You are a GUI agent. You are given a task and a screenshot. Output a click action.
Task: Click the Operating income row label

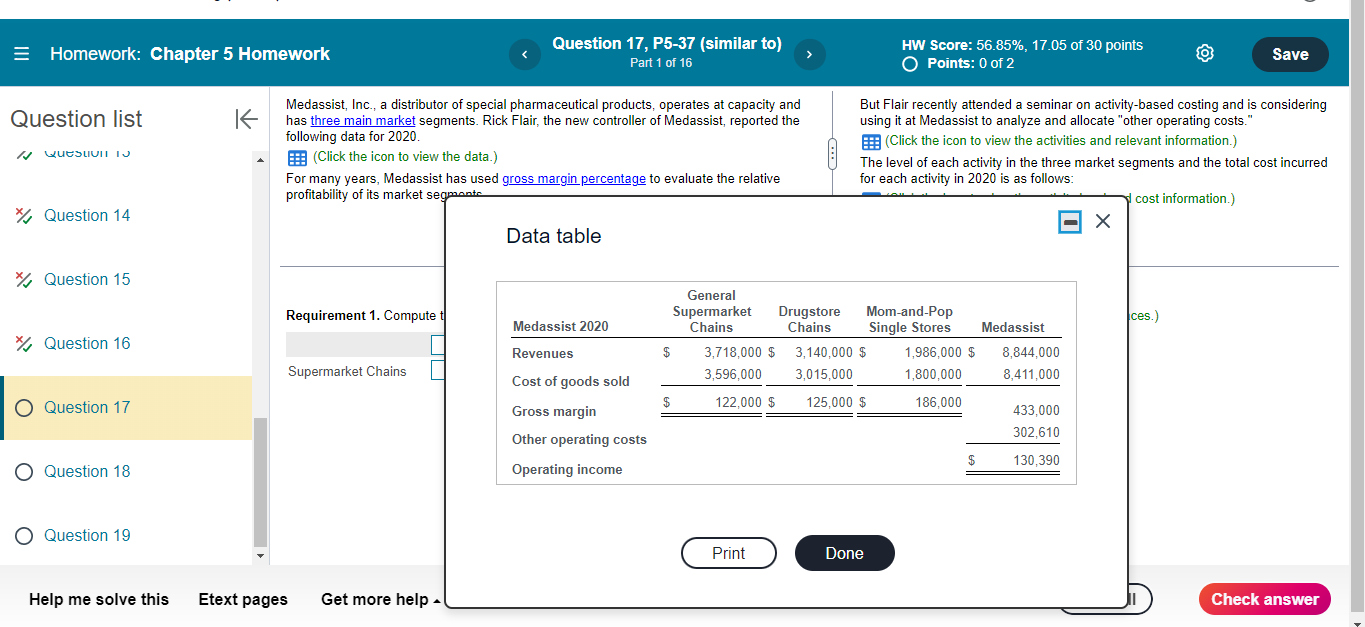(567, 470)
